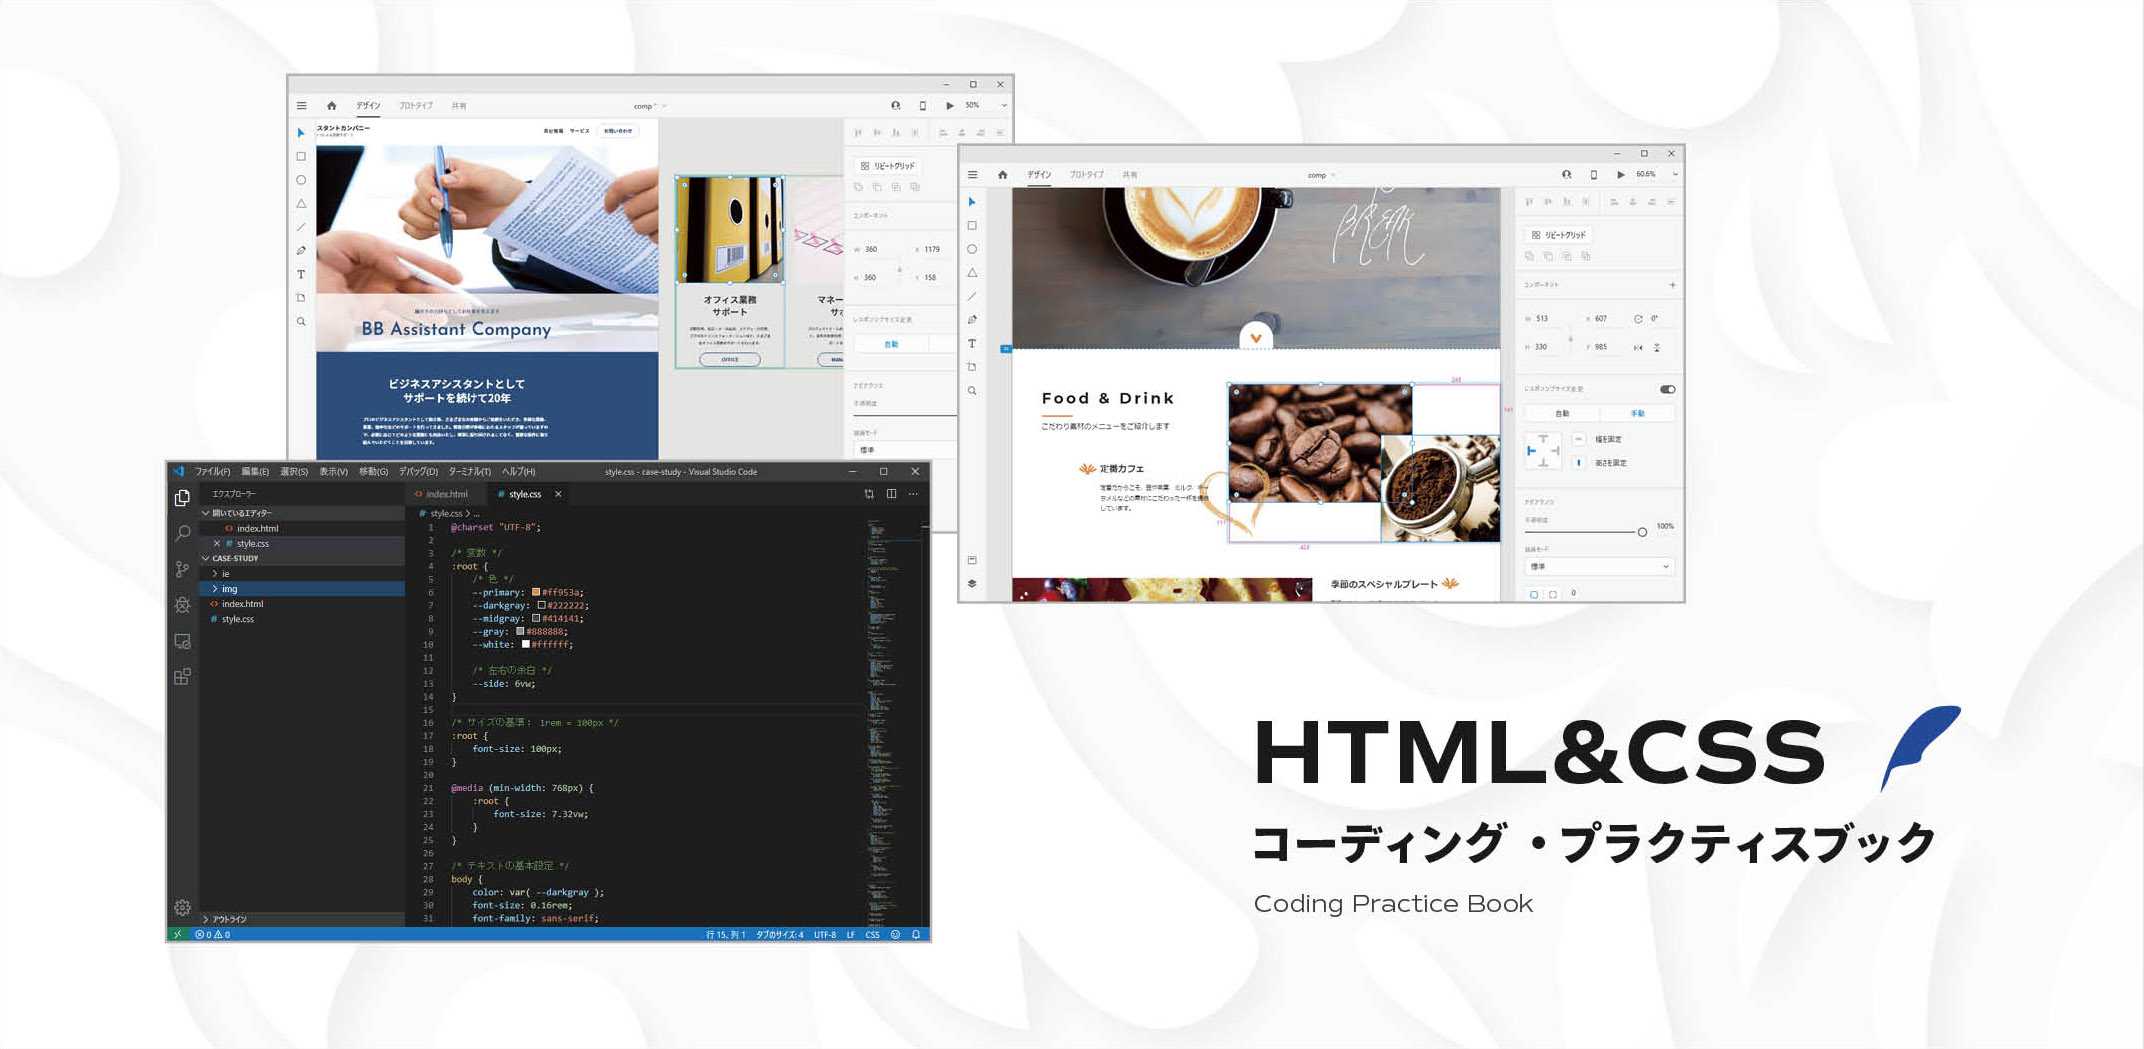Screen dimensions: 2144x1049
Task: Click the split editor icon in VS Code
Action: click(x=891, y=494)
